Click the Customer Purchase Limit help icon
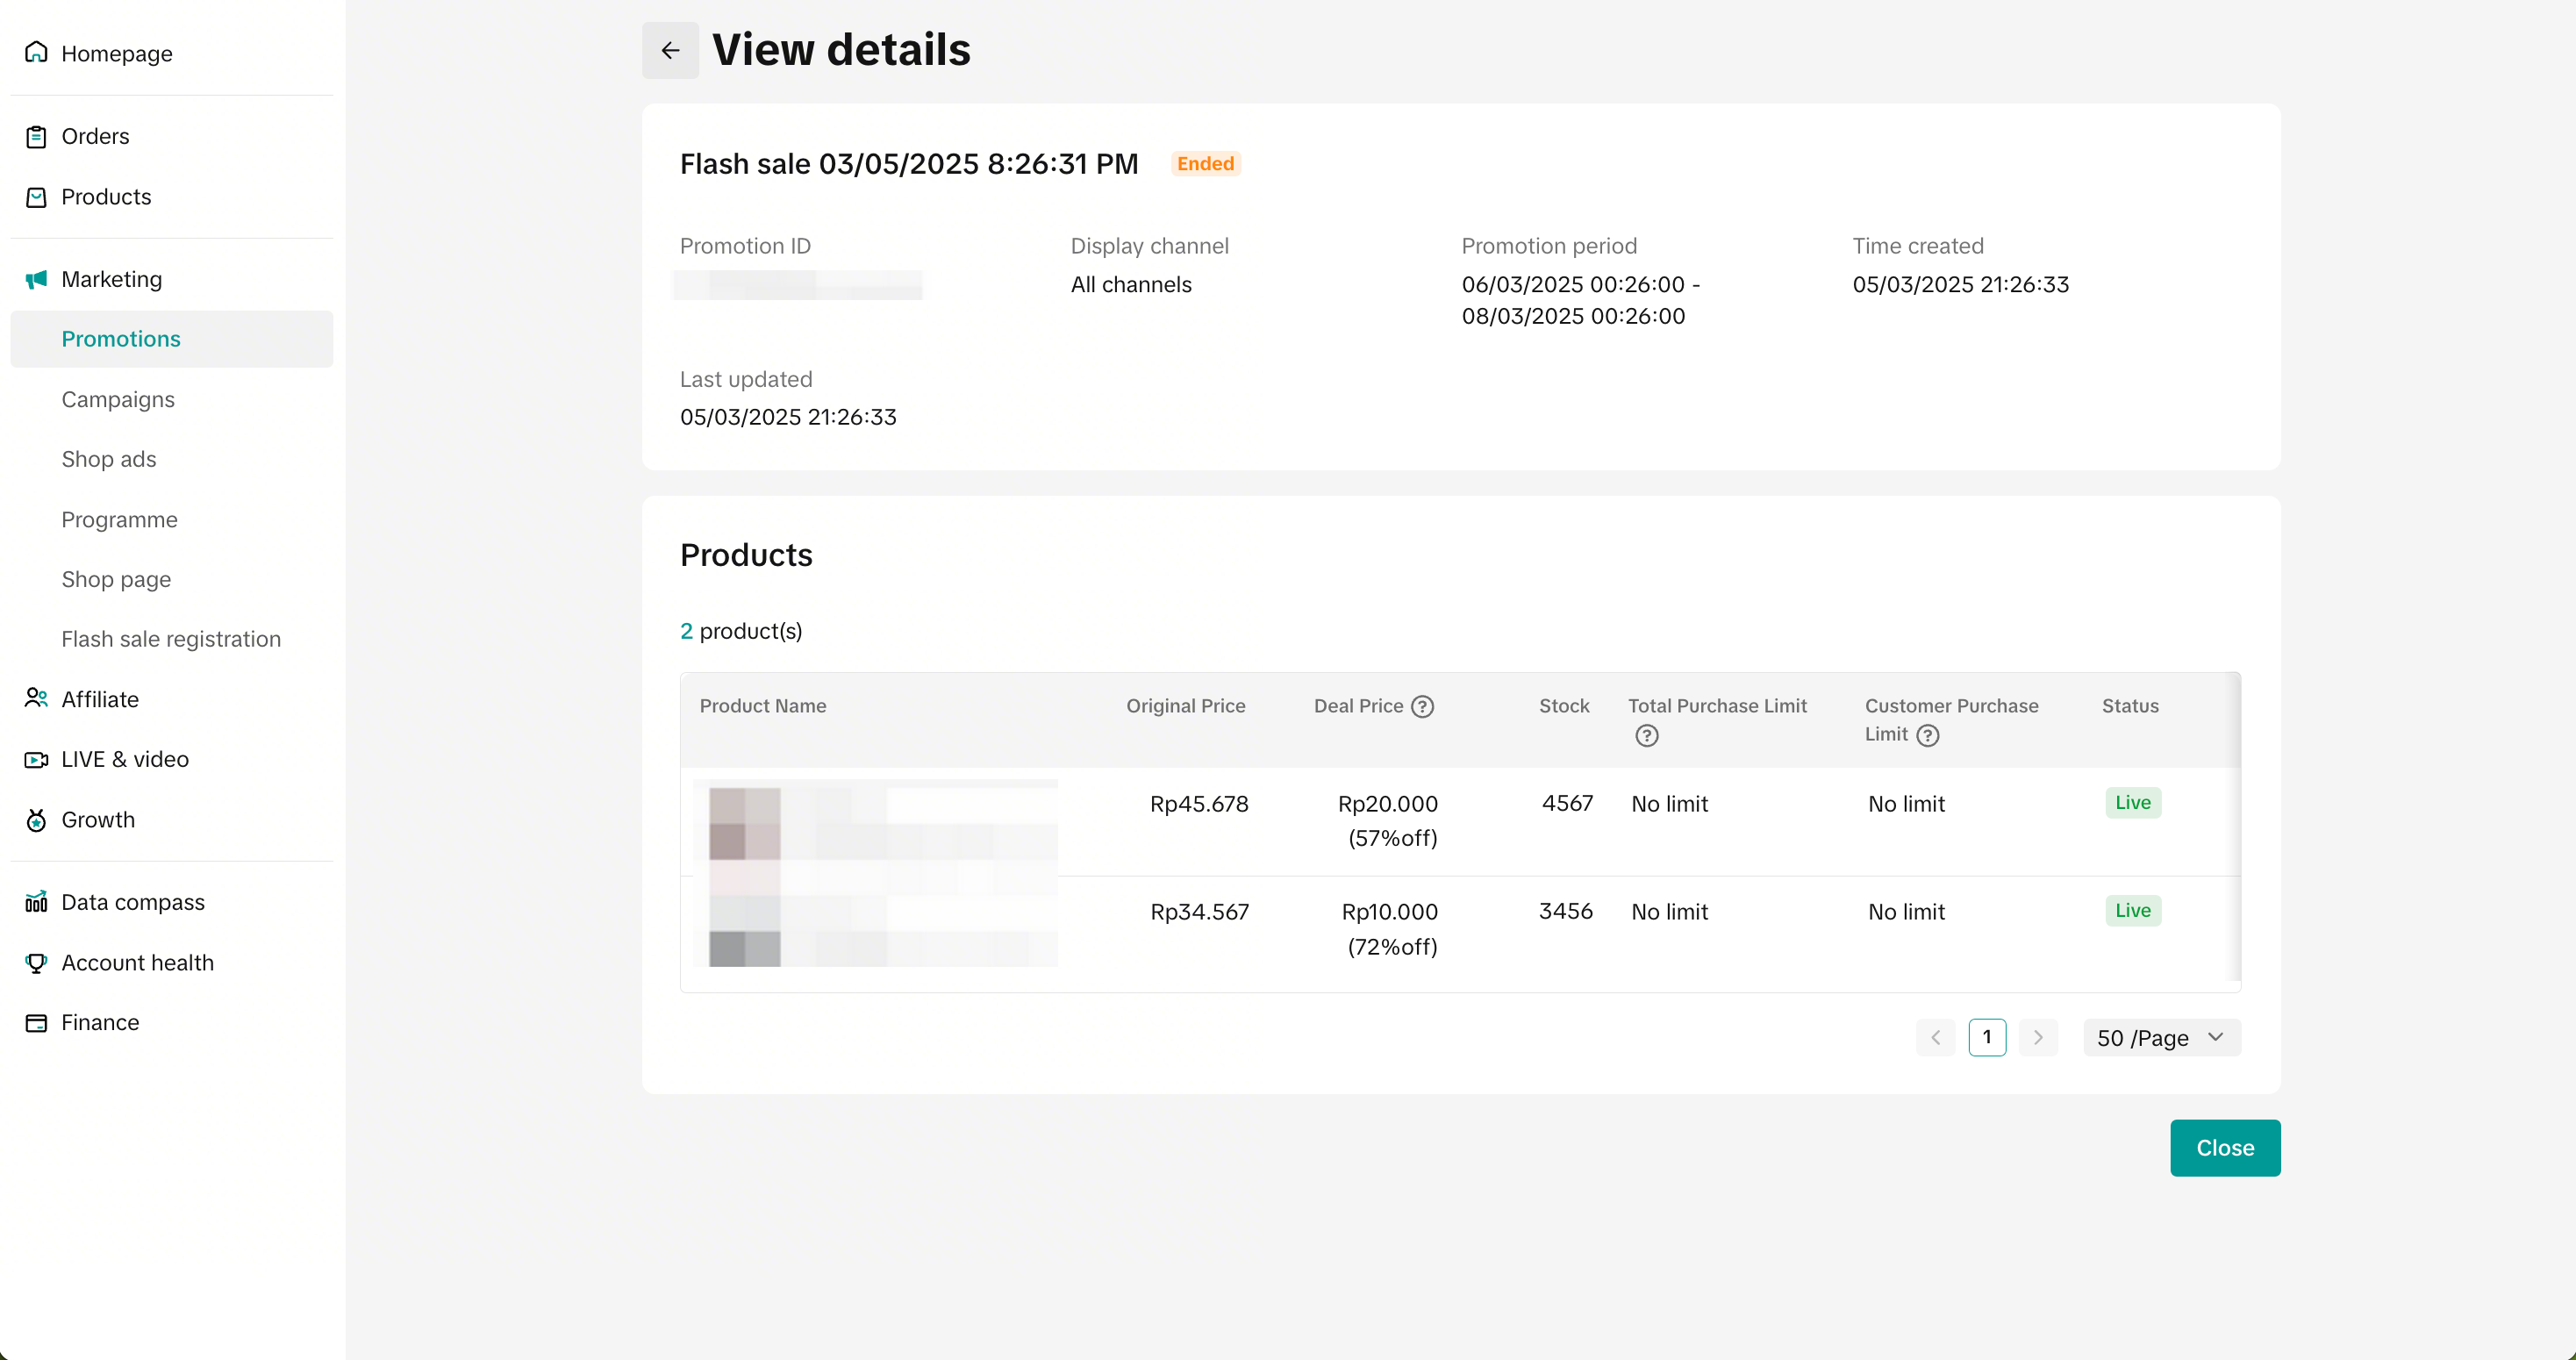 point(1927,735)
